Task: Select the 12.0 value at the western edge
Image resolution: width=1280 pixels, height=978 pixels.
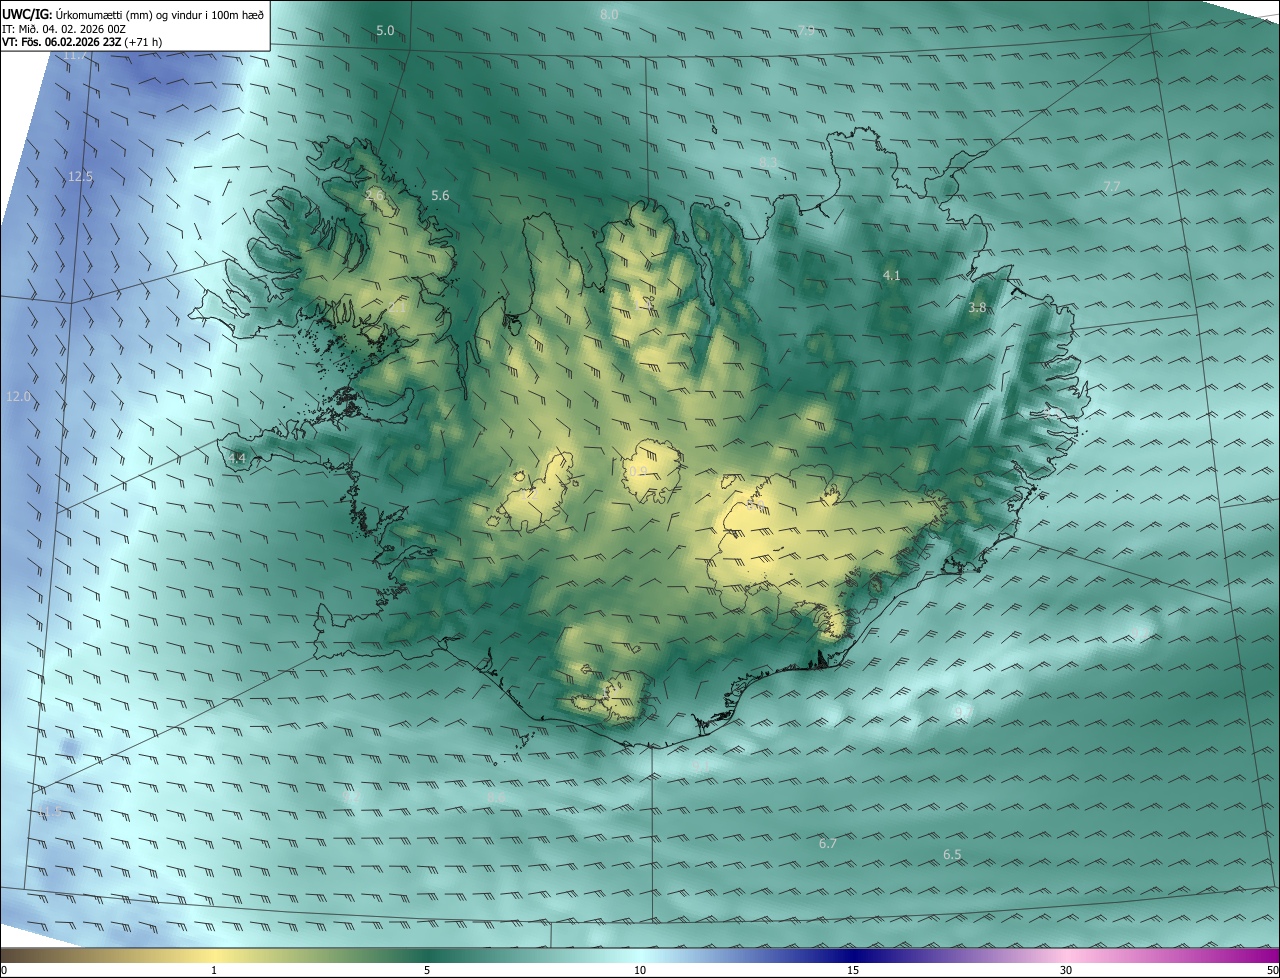Action: (19, 396)
